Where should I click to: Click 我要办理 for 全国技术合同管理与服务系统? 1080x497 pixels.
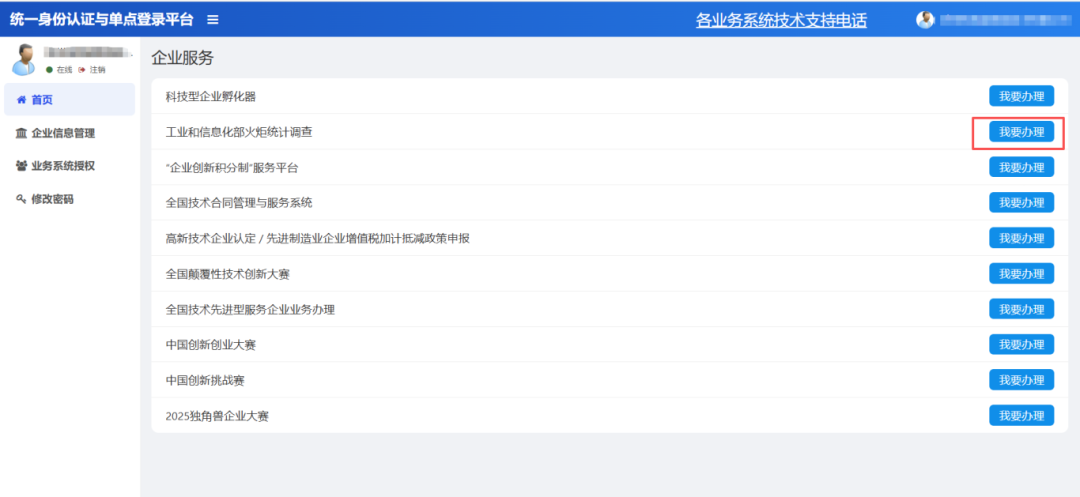(x=1021, y=202)
